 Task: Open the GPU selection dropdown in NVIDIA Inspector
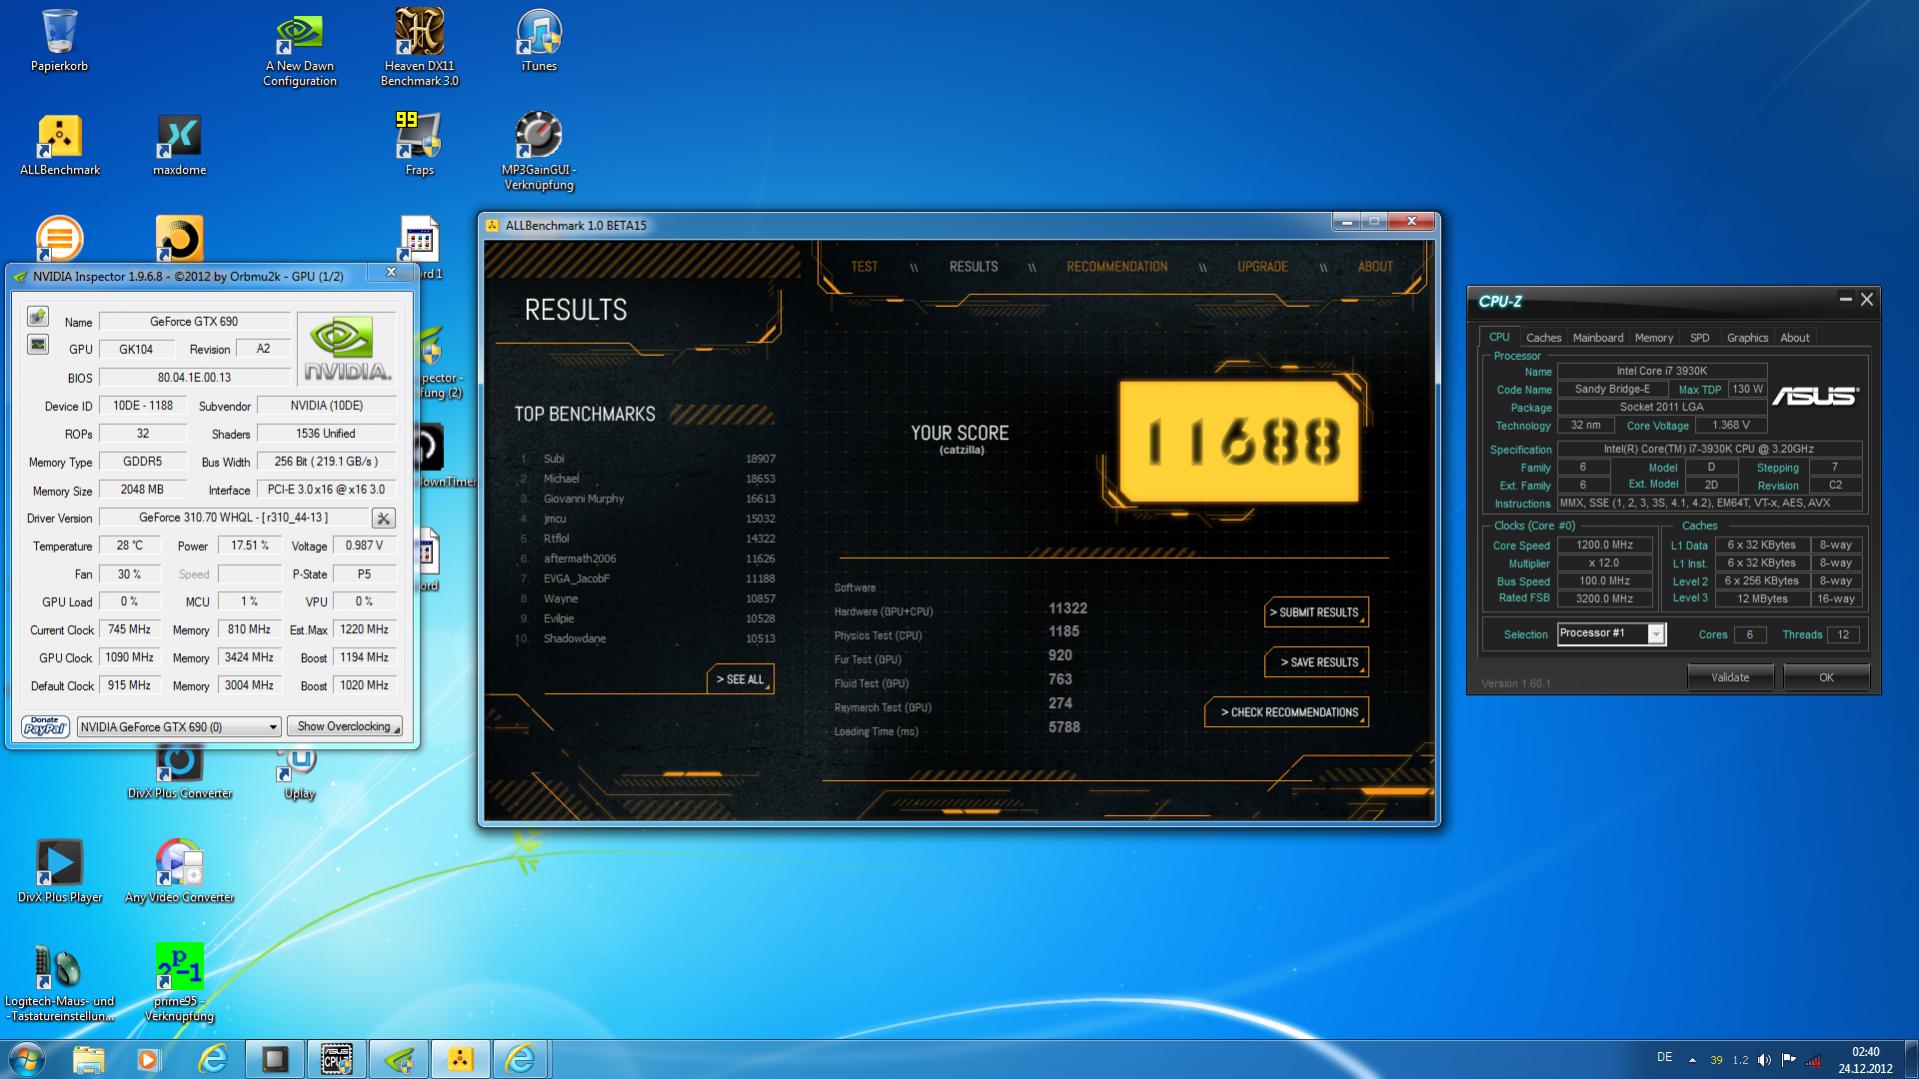coord(179,727)
